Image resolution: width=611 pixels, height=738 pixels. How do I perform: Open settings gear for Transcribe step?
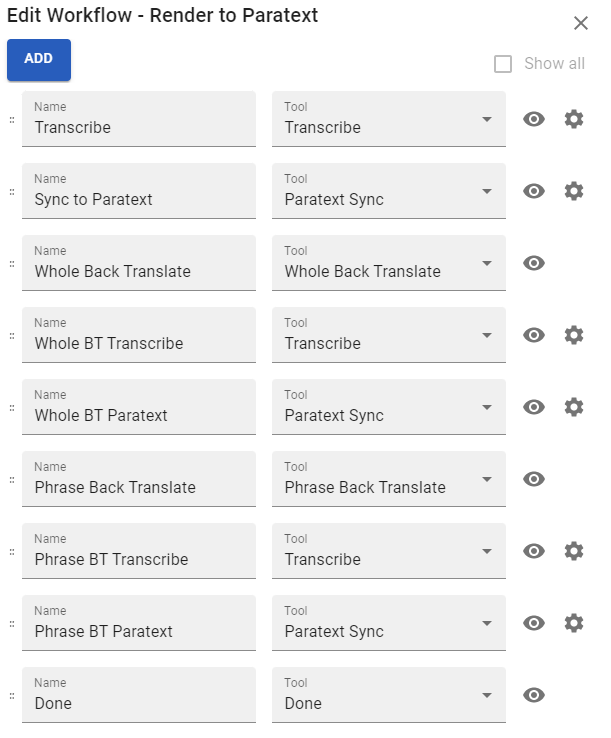[x=574, y=119]
